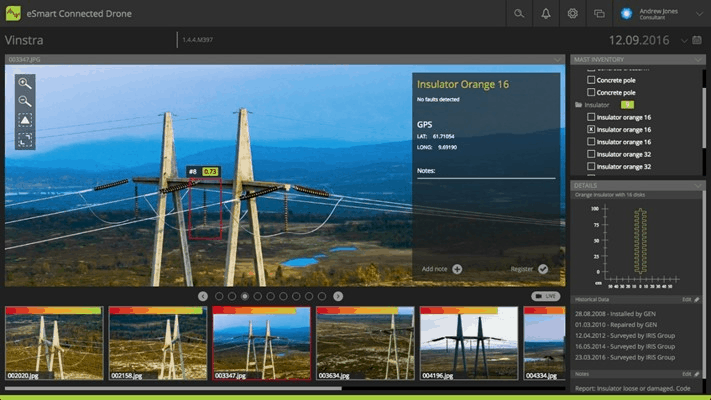Toggle the LIVE camera switch
The height and width of the screenshot is (400, 711).
(545, 296)
